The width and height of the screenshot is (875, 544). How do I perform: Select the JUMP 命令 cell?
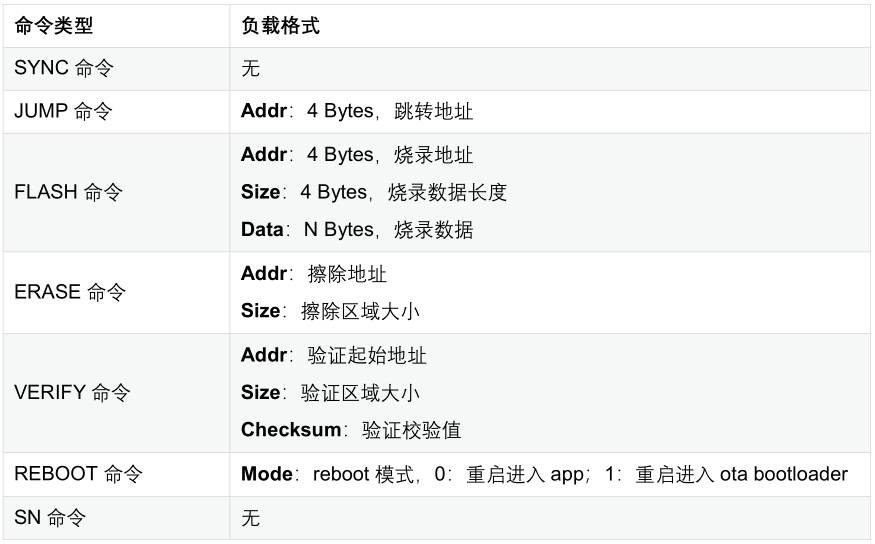(116, 112)
